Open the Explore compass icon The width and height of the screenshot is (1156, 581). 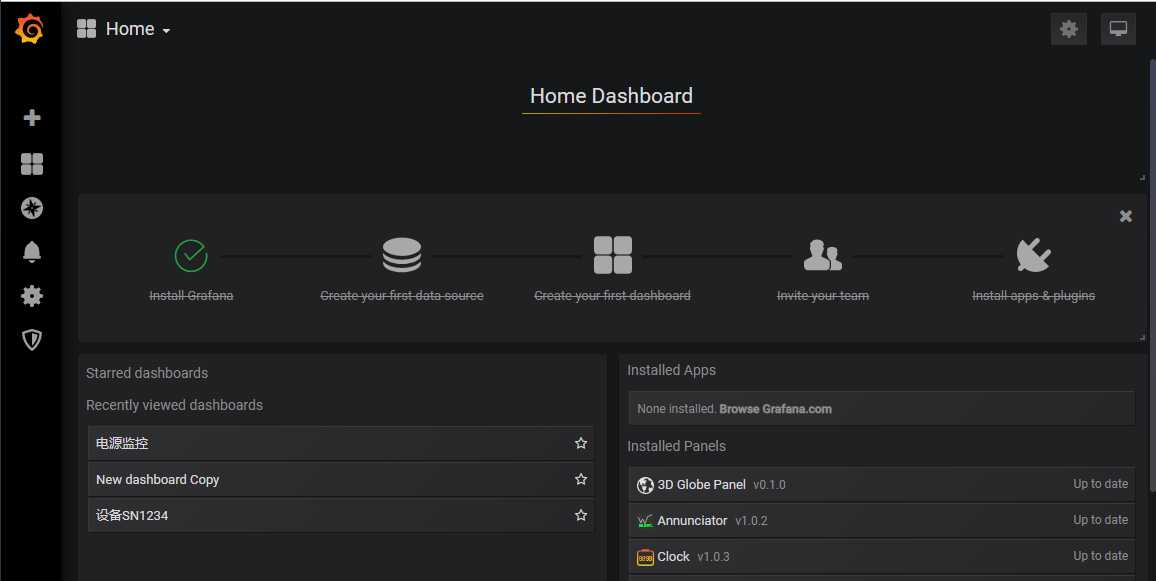32,208
